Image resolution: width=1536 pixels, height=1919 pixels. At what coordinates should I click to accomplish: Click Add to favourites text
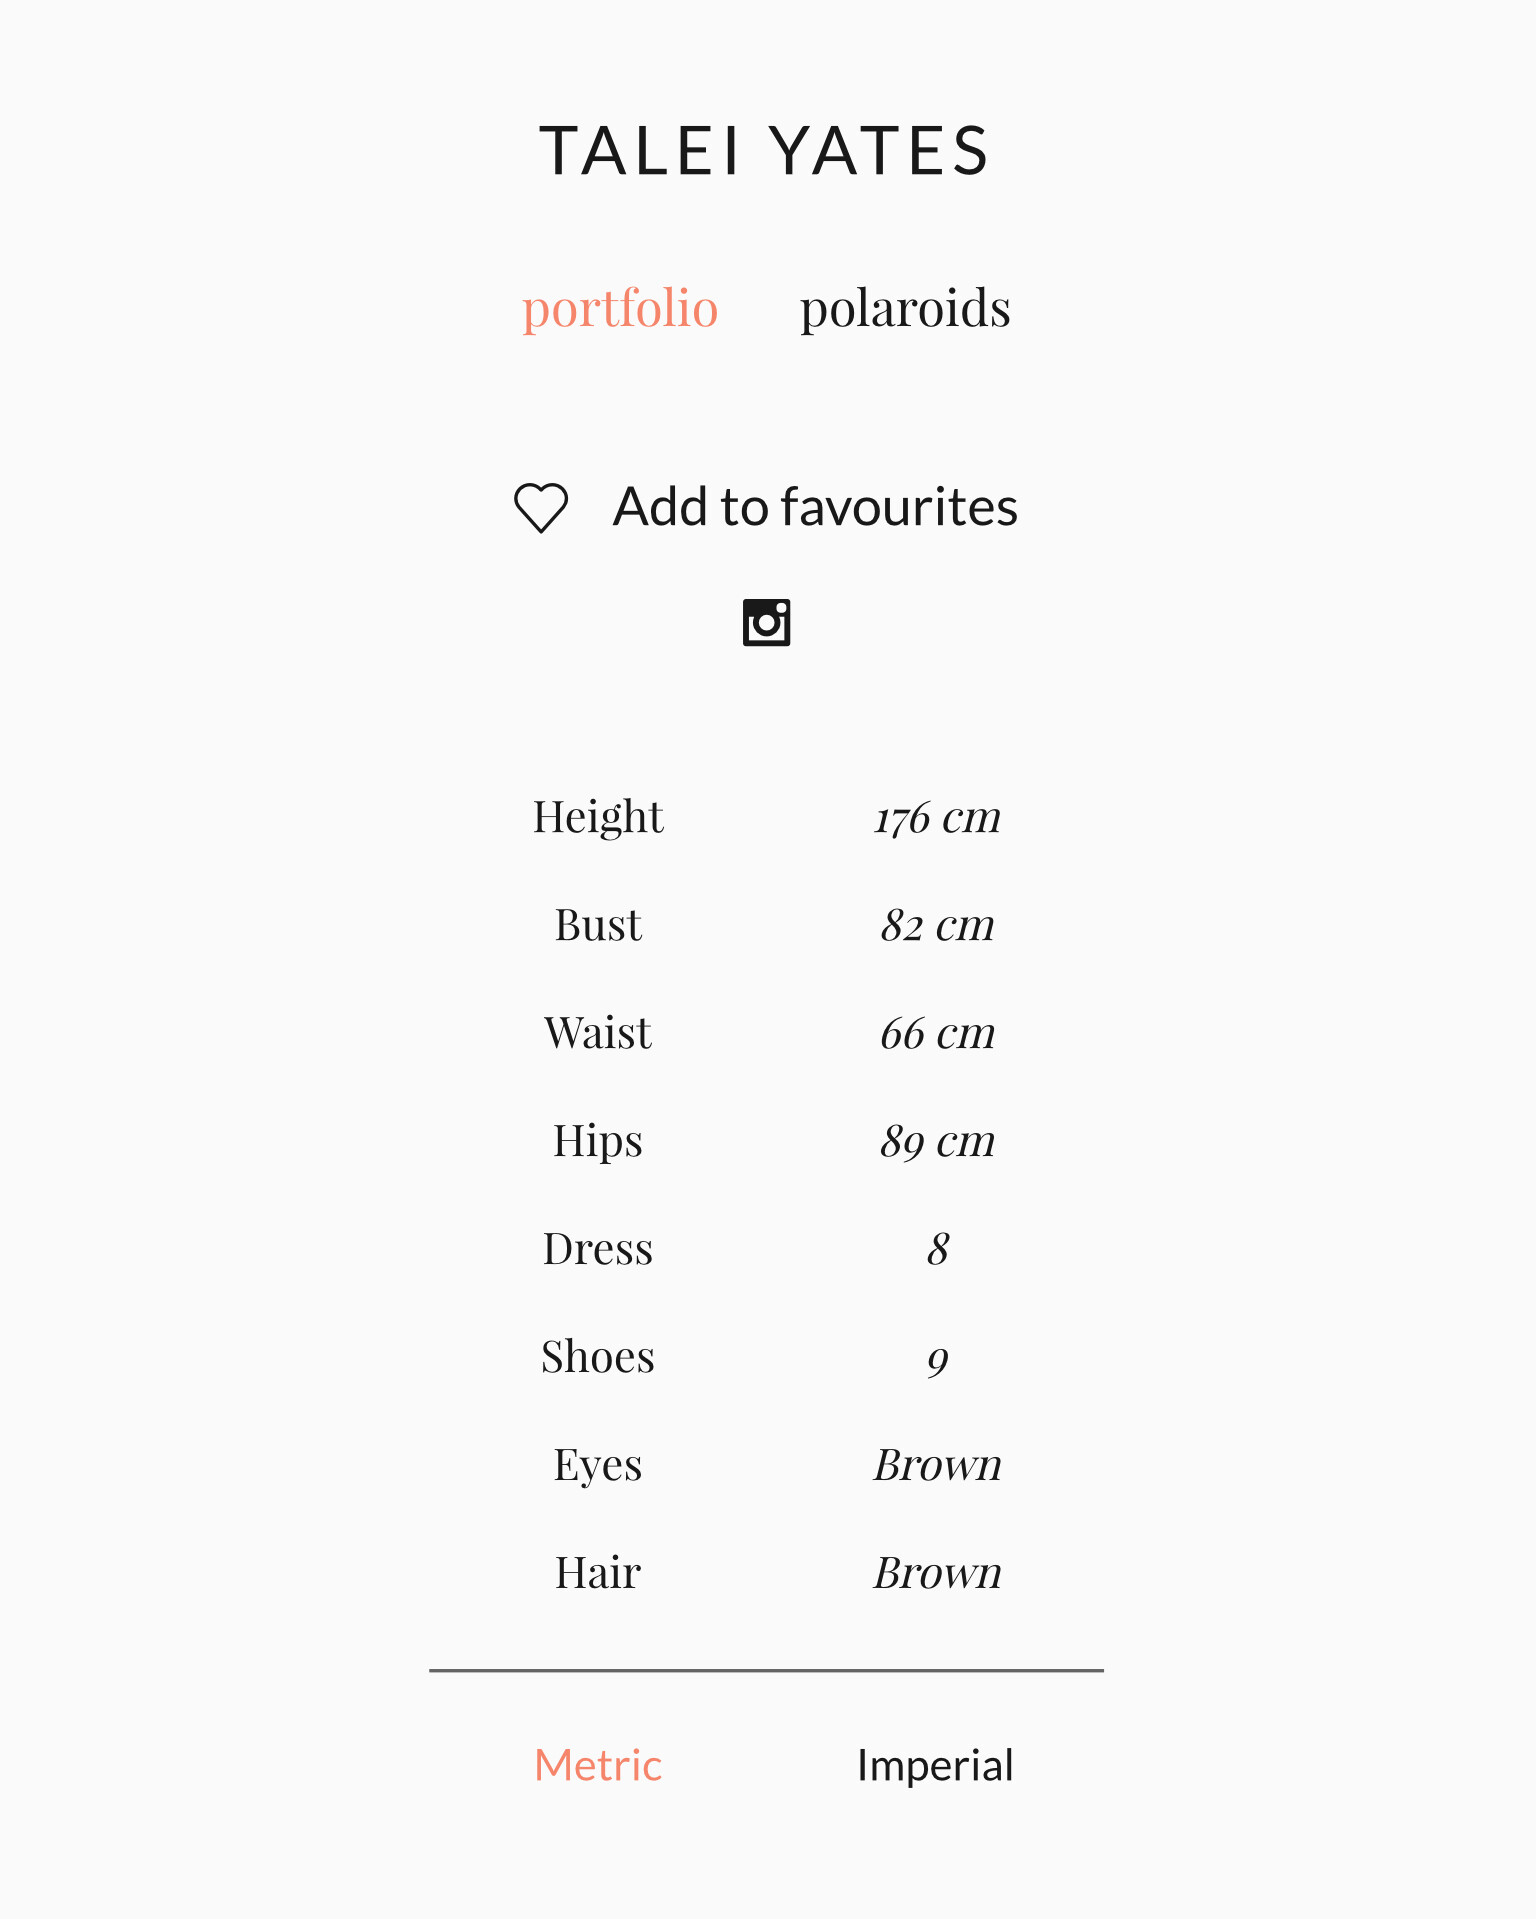click(815, 507)
